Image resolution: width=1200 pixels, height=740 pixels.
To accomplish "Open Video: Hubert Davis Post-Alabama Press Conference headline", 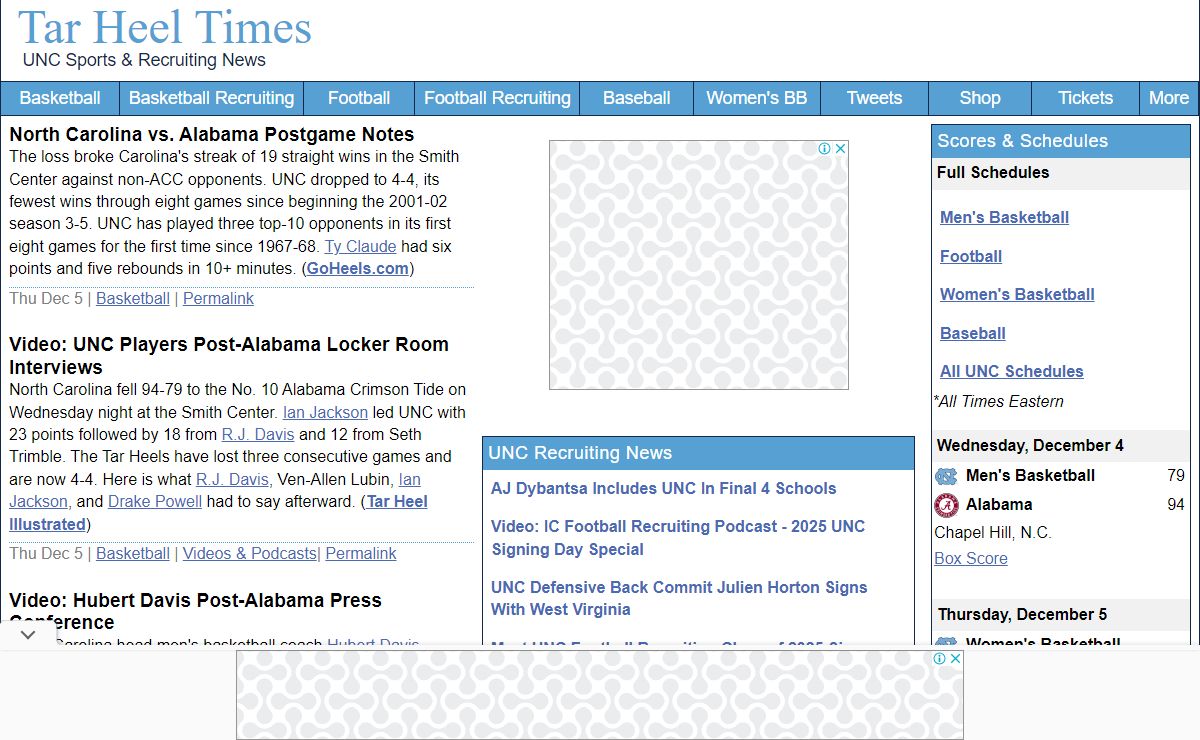I will click(195, 611).
